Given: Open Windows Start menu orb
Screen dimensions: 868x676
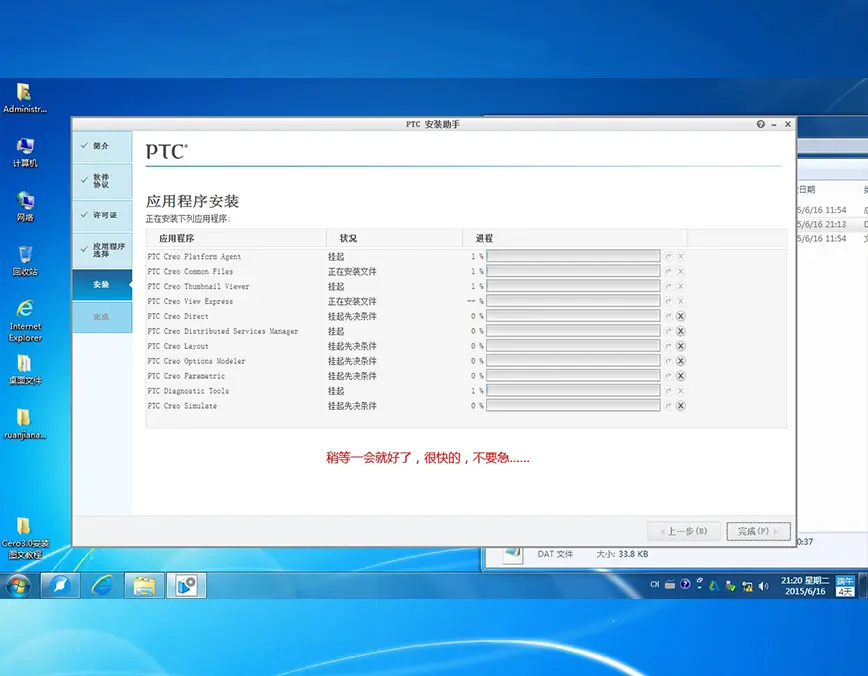Looking at the screenshot, I should [18, 586].
